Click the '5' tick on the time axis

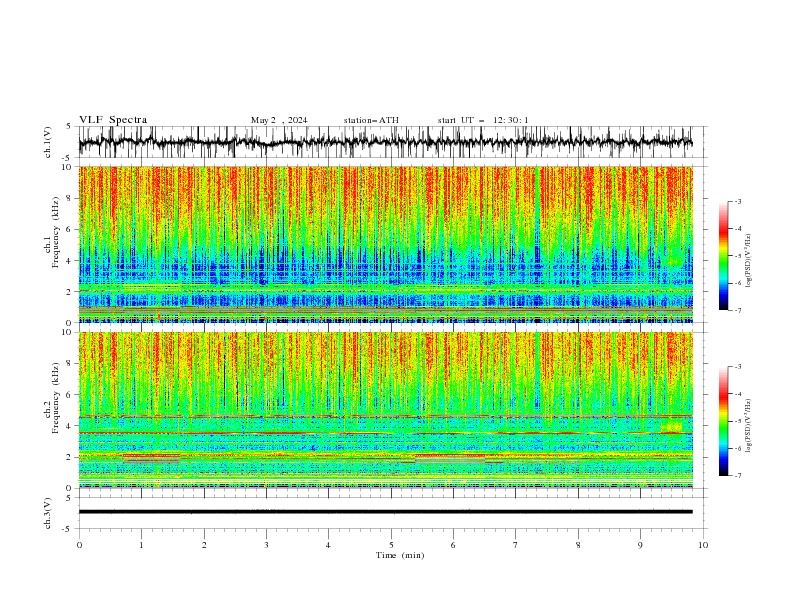tap(391, 545)
